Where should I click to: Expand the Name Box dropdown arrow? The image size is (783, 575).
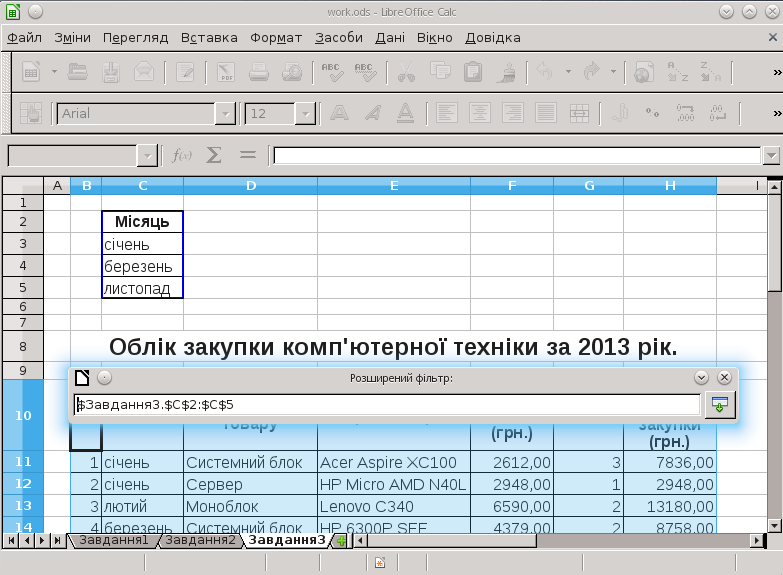(148, 155)
